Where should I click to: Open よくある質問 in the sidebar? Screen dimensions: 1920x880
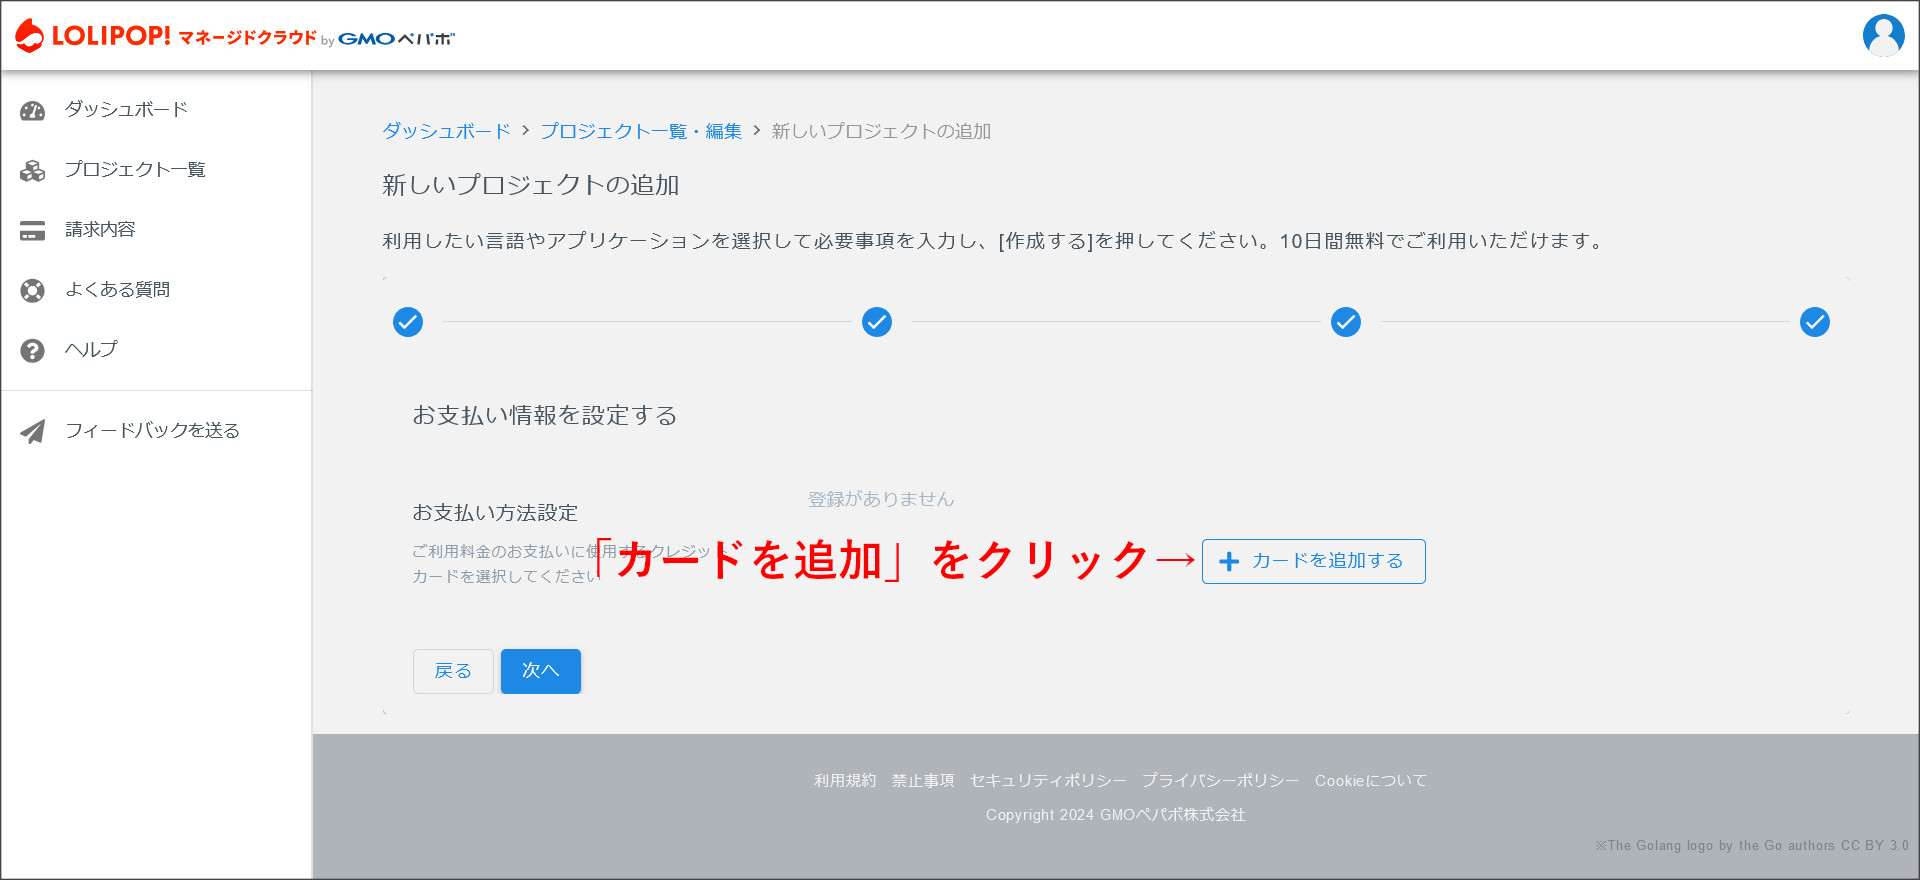click(117, 290)
